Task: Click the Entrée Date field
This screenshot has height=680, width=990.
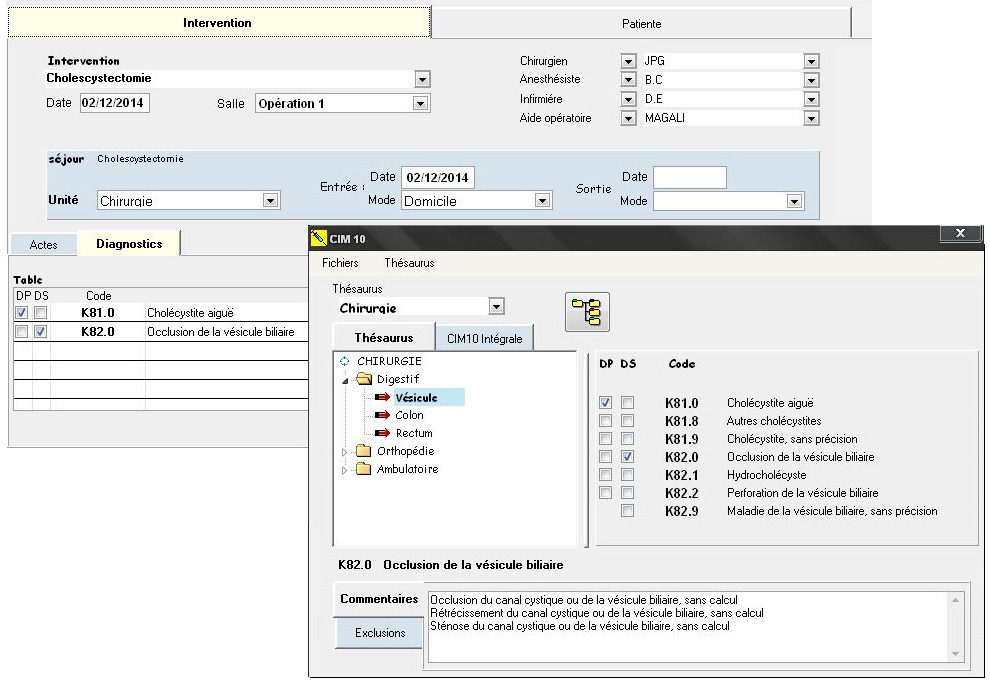Action: point(438,177)
